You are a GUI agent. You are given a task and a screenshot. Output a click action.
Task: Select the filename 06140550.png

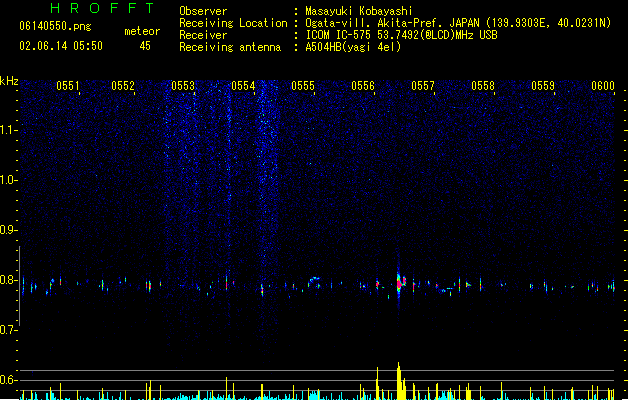tap(55, 26)
